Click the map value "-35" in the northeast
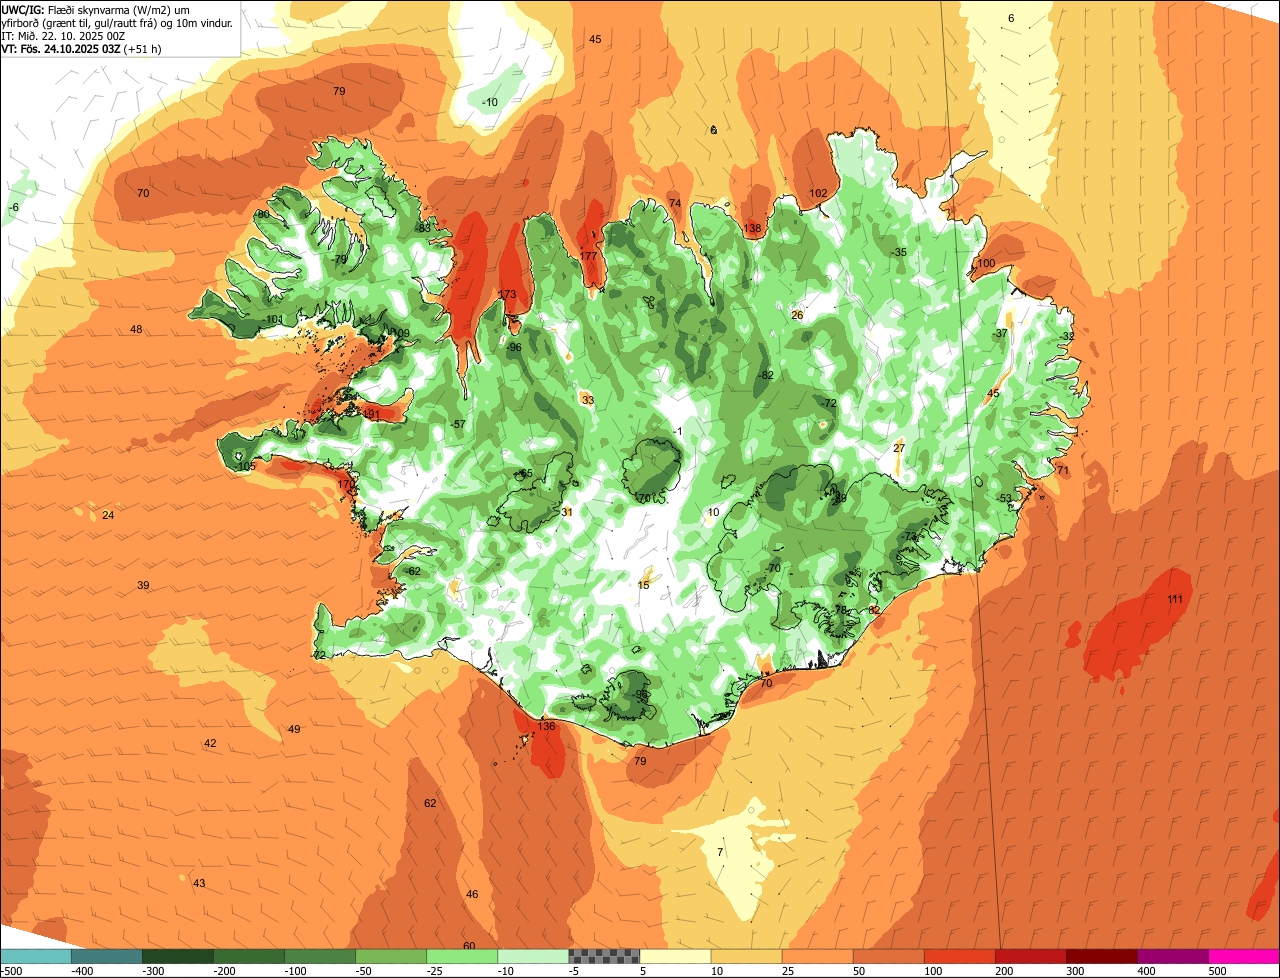 click(x=899, y=252)
